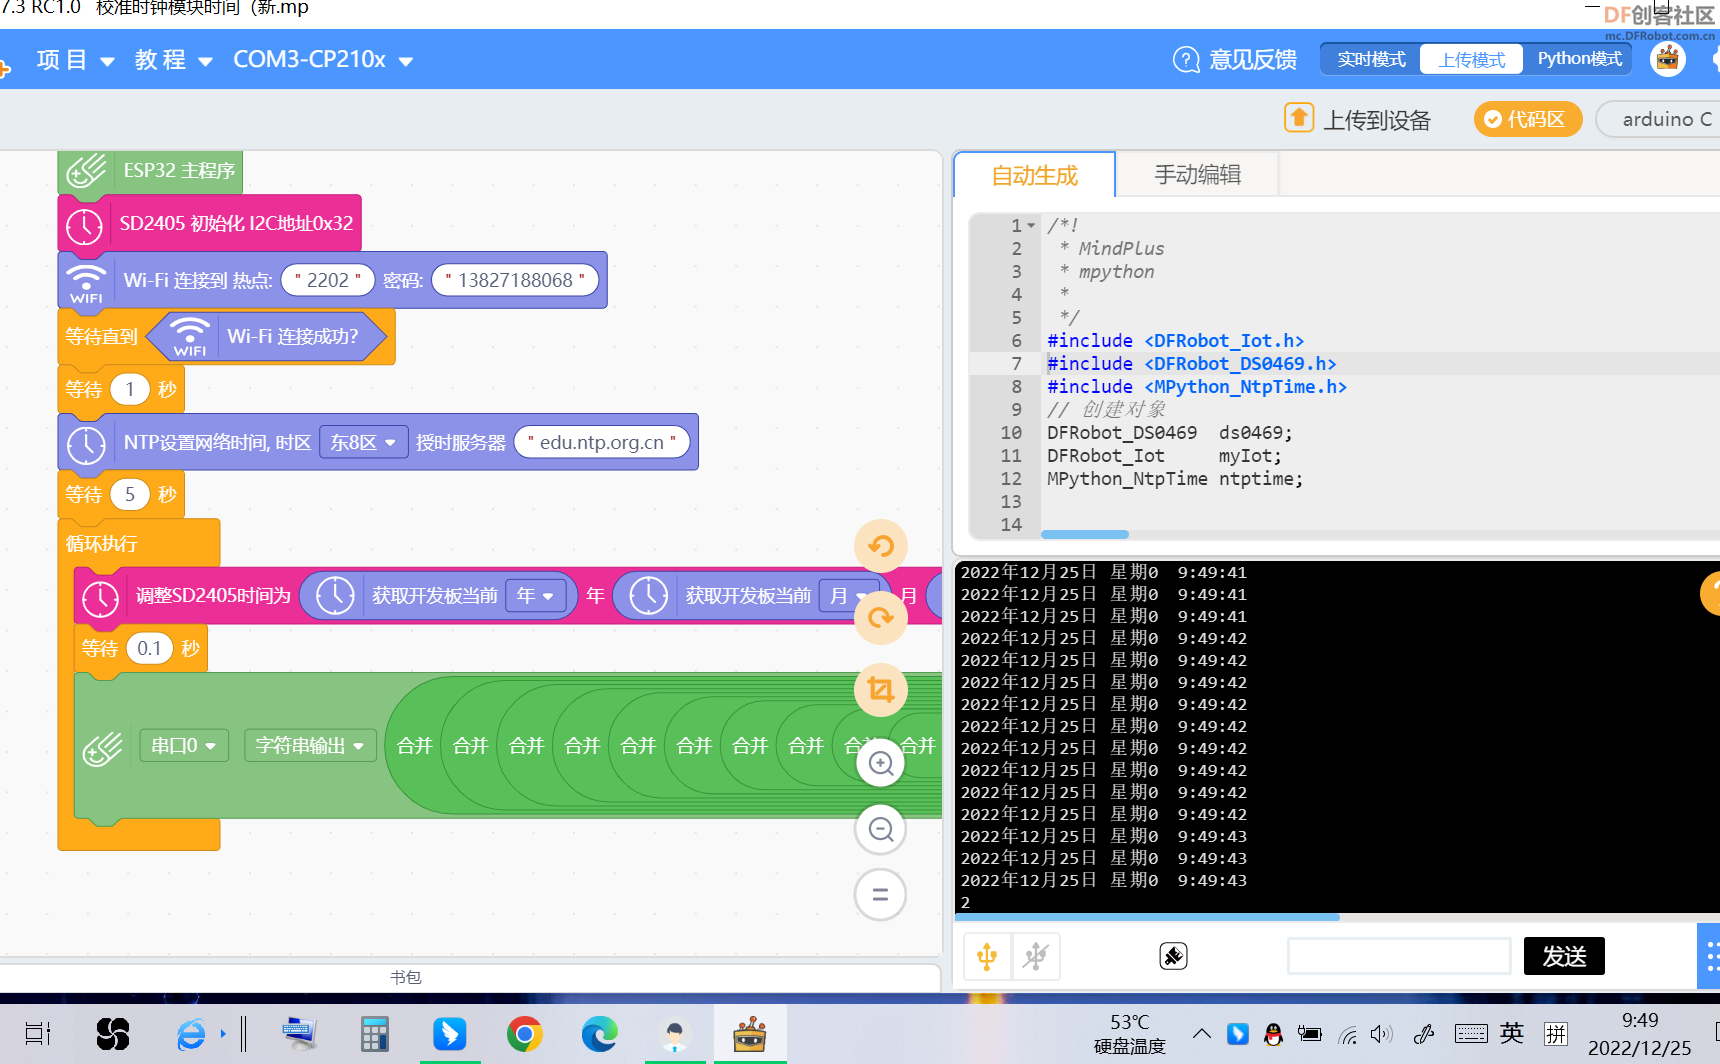Undo with the orange counter-clockwise arrow
The height and width of the screenshot is (1064, 1720).
coord(881,546)
